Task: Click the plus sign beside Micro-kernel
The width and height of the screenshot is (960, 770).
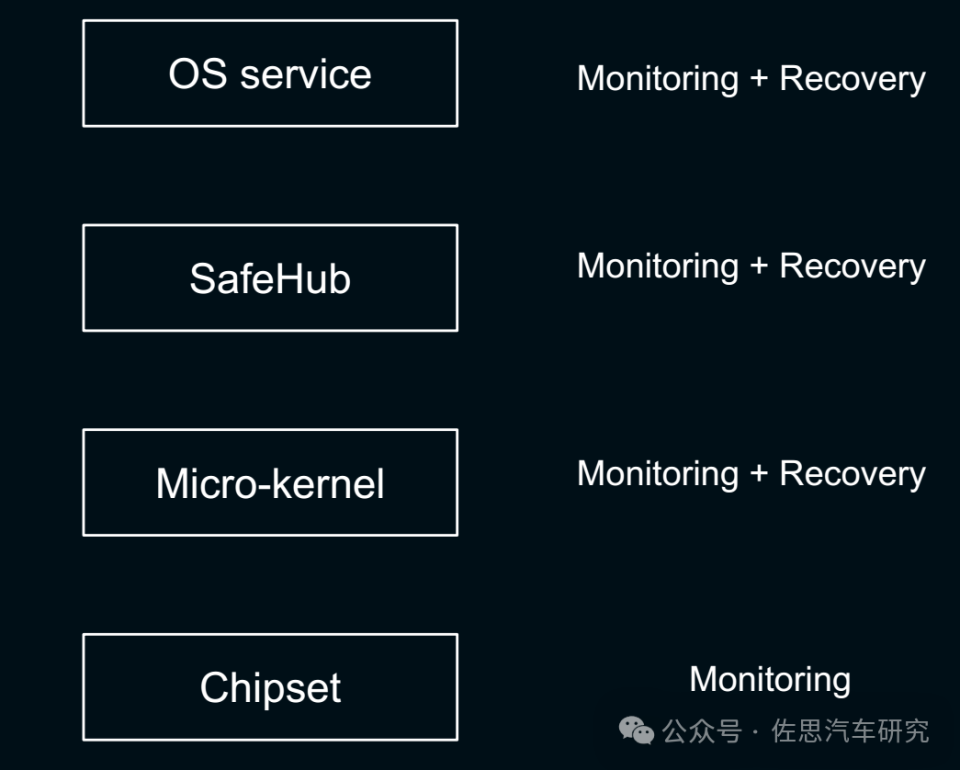Action: 758,473
